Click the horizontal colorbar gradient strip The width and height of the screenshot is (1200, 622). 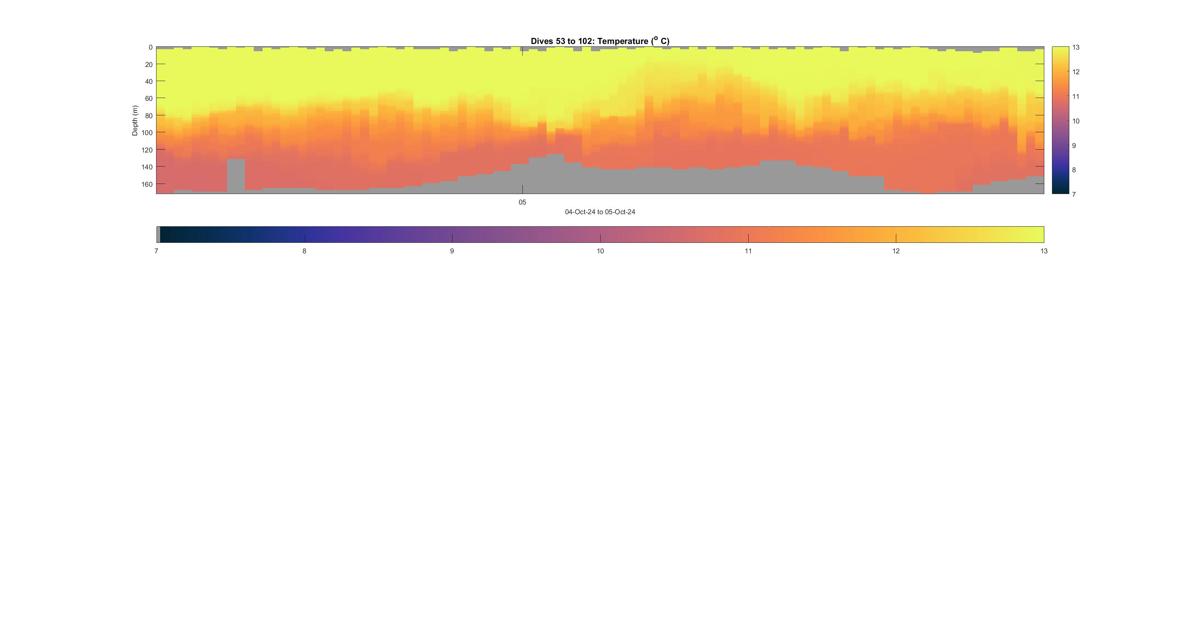pyautogui.click(x=600, y=234)
